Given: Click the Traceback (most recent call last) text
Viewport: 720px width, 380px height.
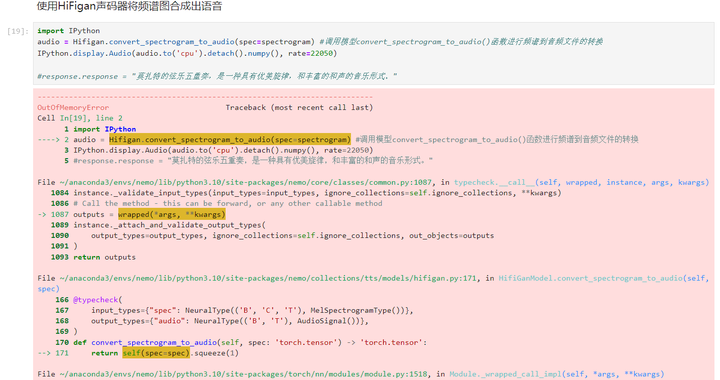Looking at the screenshot, I should 299,107.
